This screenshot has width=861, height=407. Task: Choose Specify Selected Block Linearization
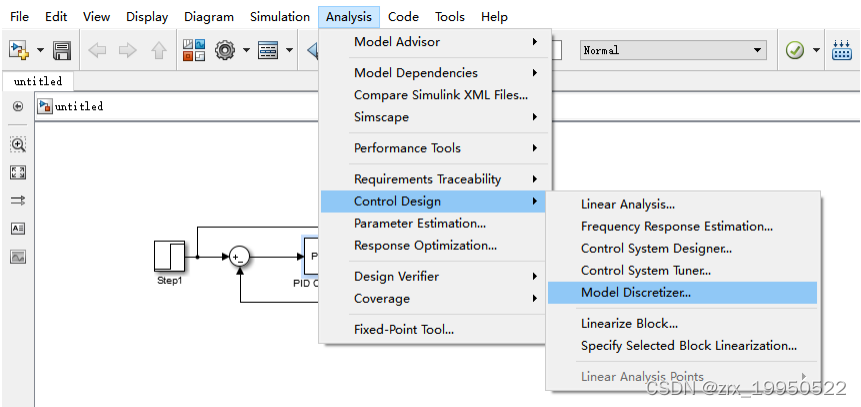tap(683, 346)
